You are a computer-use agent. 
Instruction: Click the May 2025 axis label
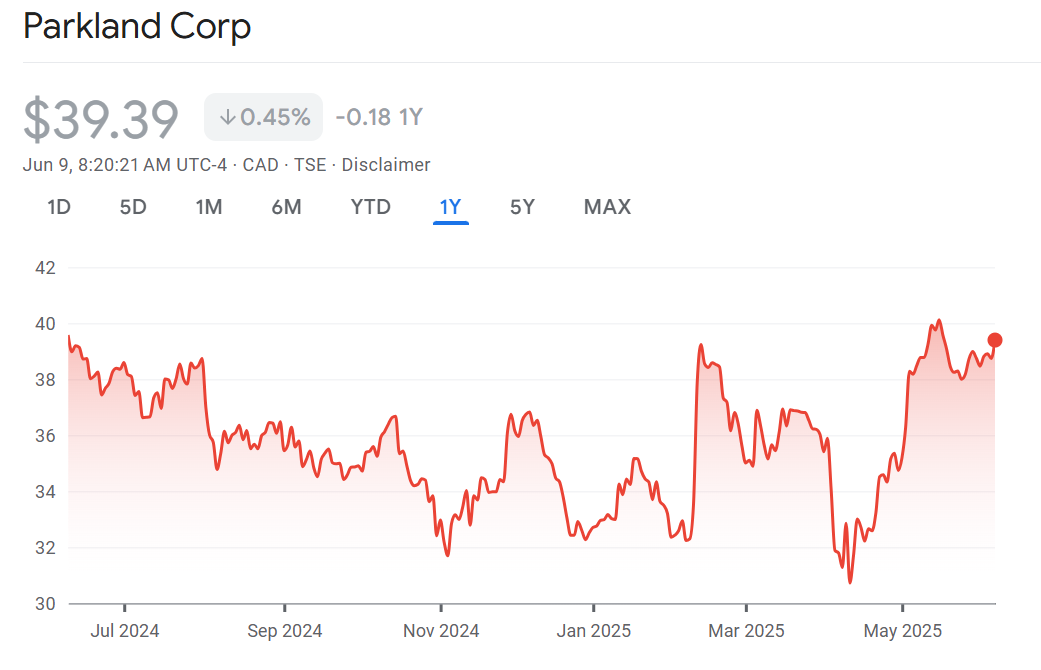click(x=902, y=631)
